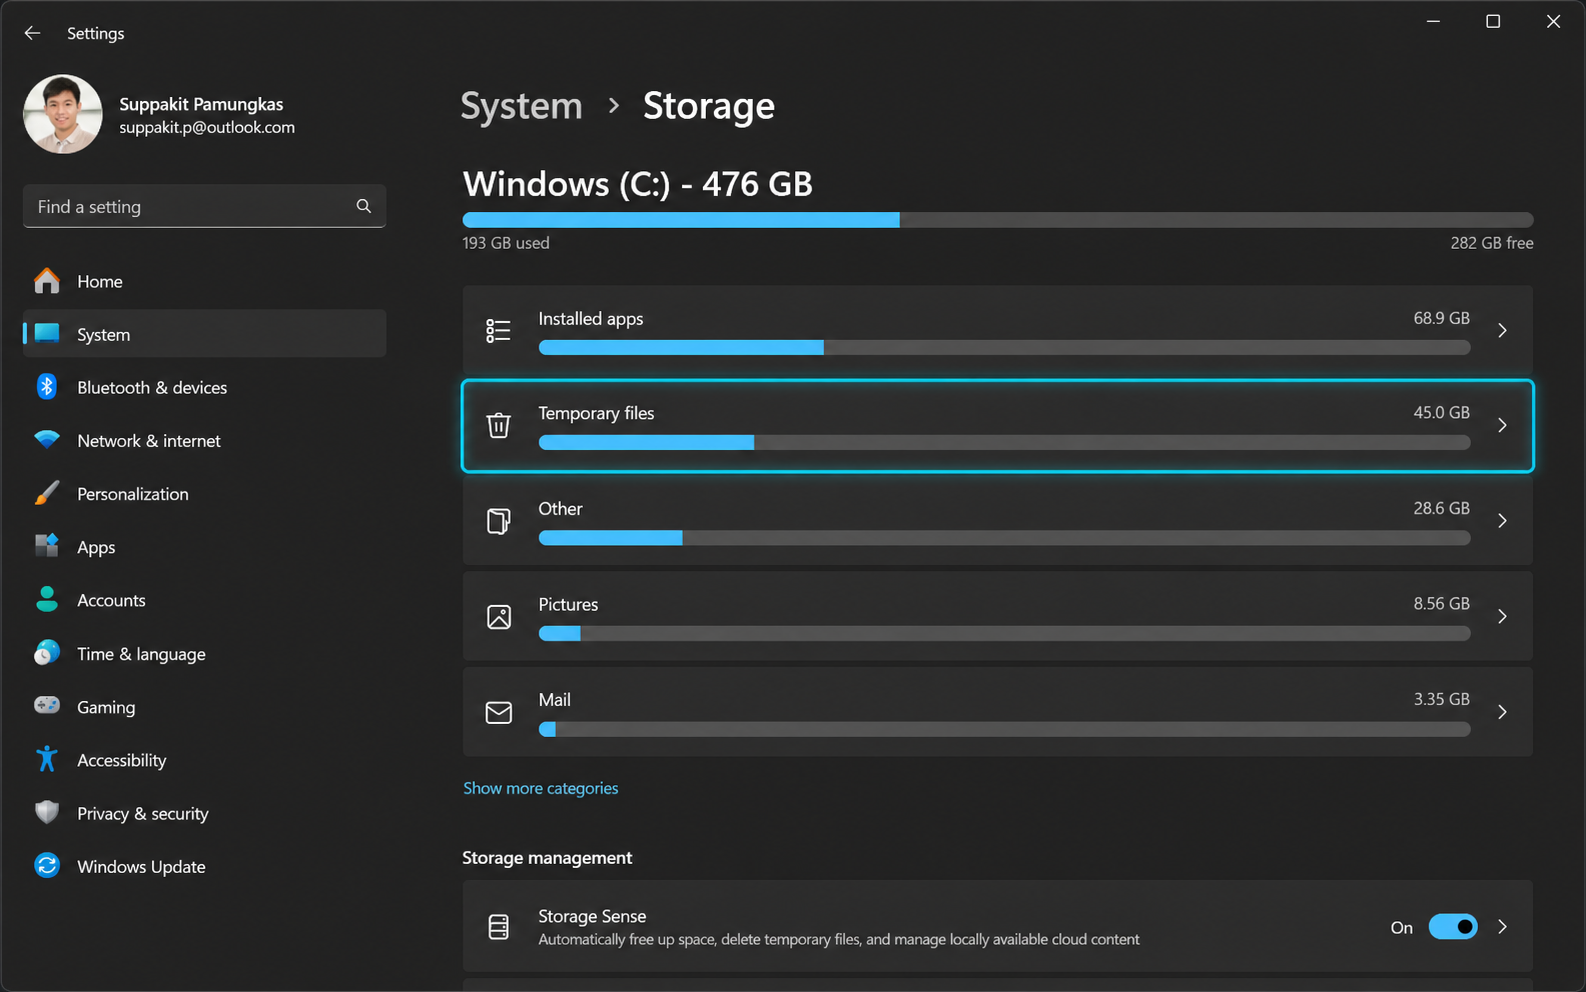
Task: Click the Personalization paintbrush icon
Action: coord(46,493)
